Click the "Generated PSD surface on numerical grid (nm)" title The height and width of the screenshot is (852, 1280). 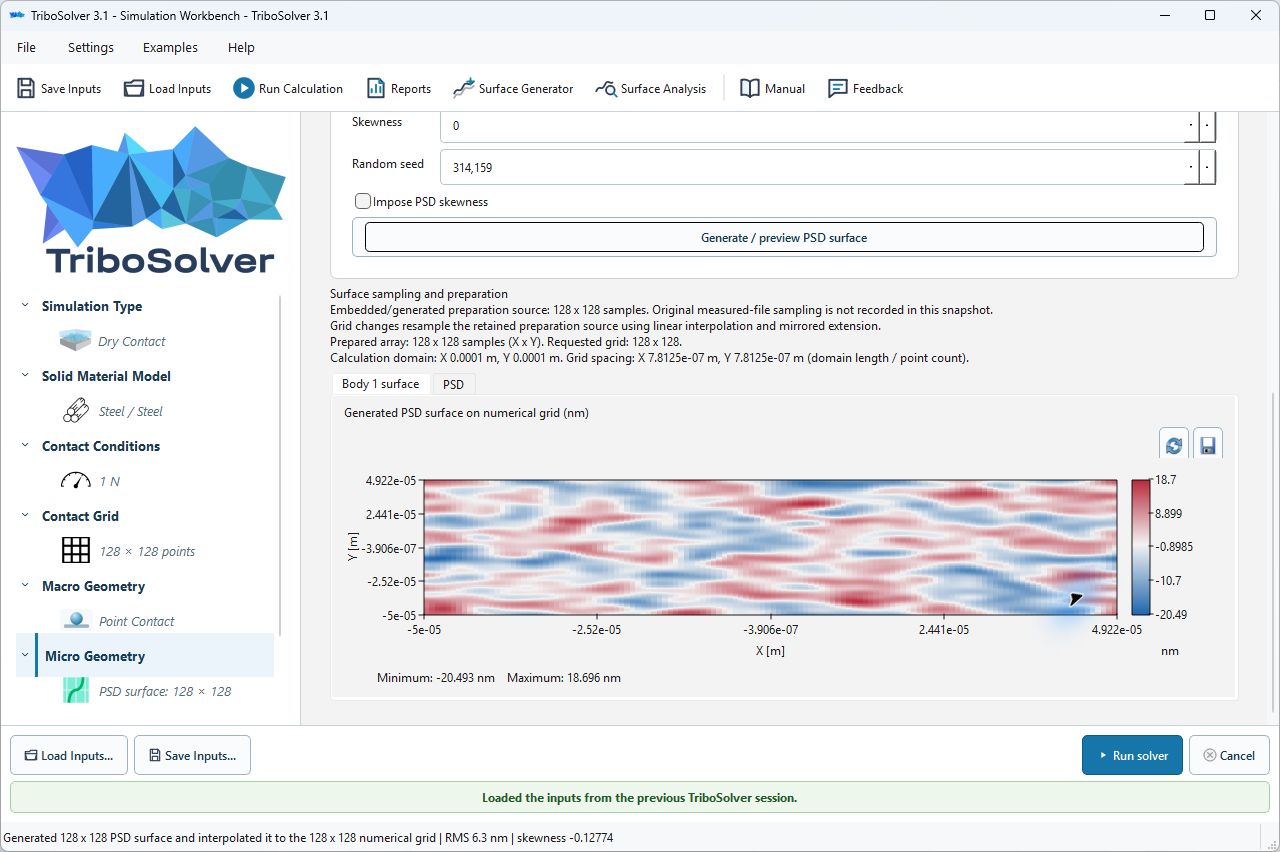pyautogui.click(x=466, y=412)
